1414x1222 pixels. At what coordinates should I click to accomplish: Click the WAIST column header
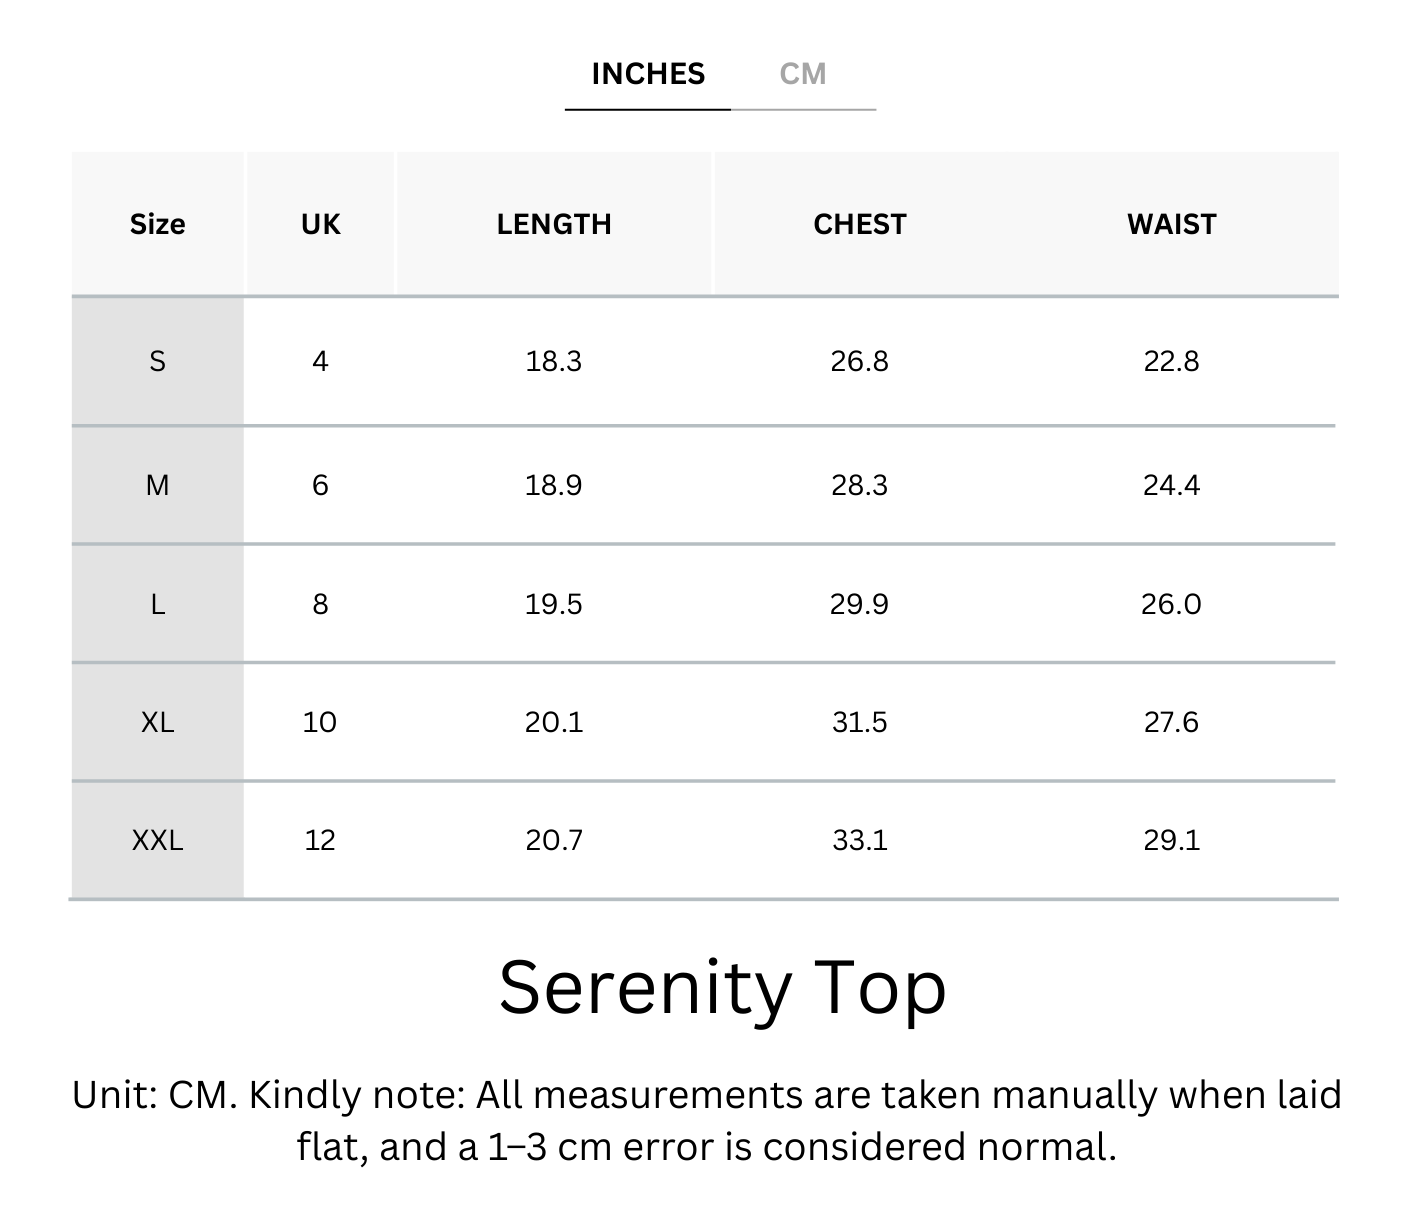pos(1171,224)
